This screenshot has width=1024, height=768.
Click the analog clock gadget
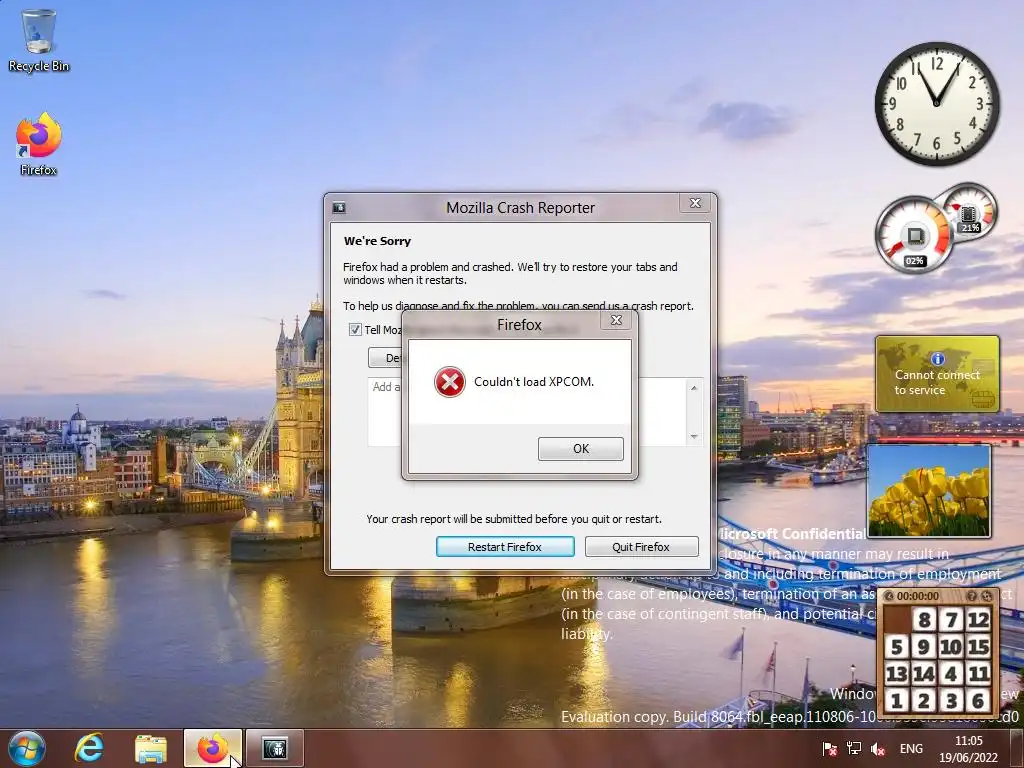937,103
